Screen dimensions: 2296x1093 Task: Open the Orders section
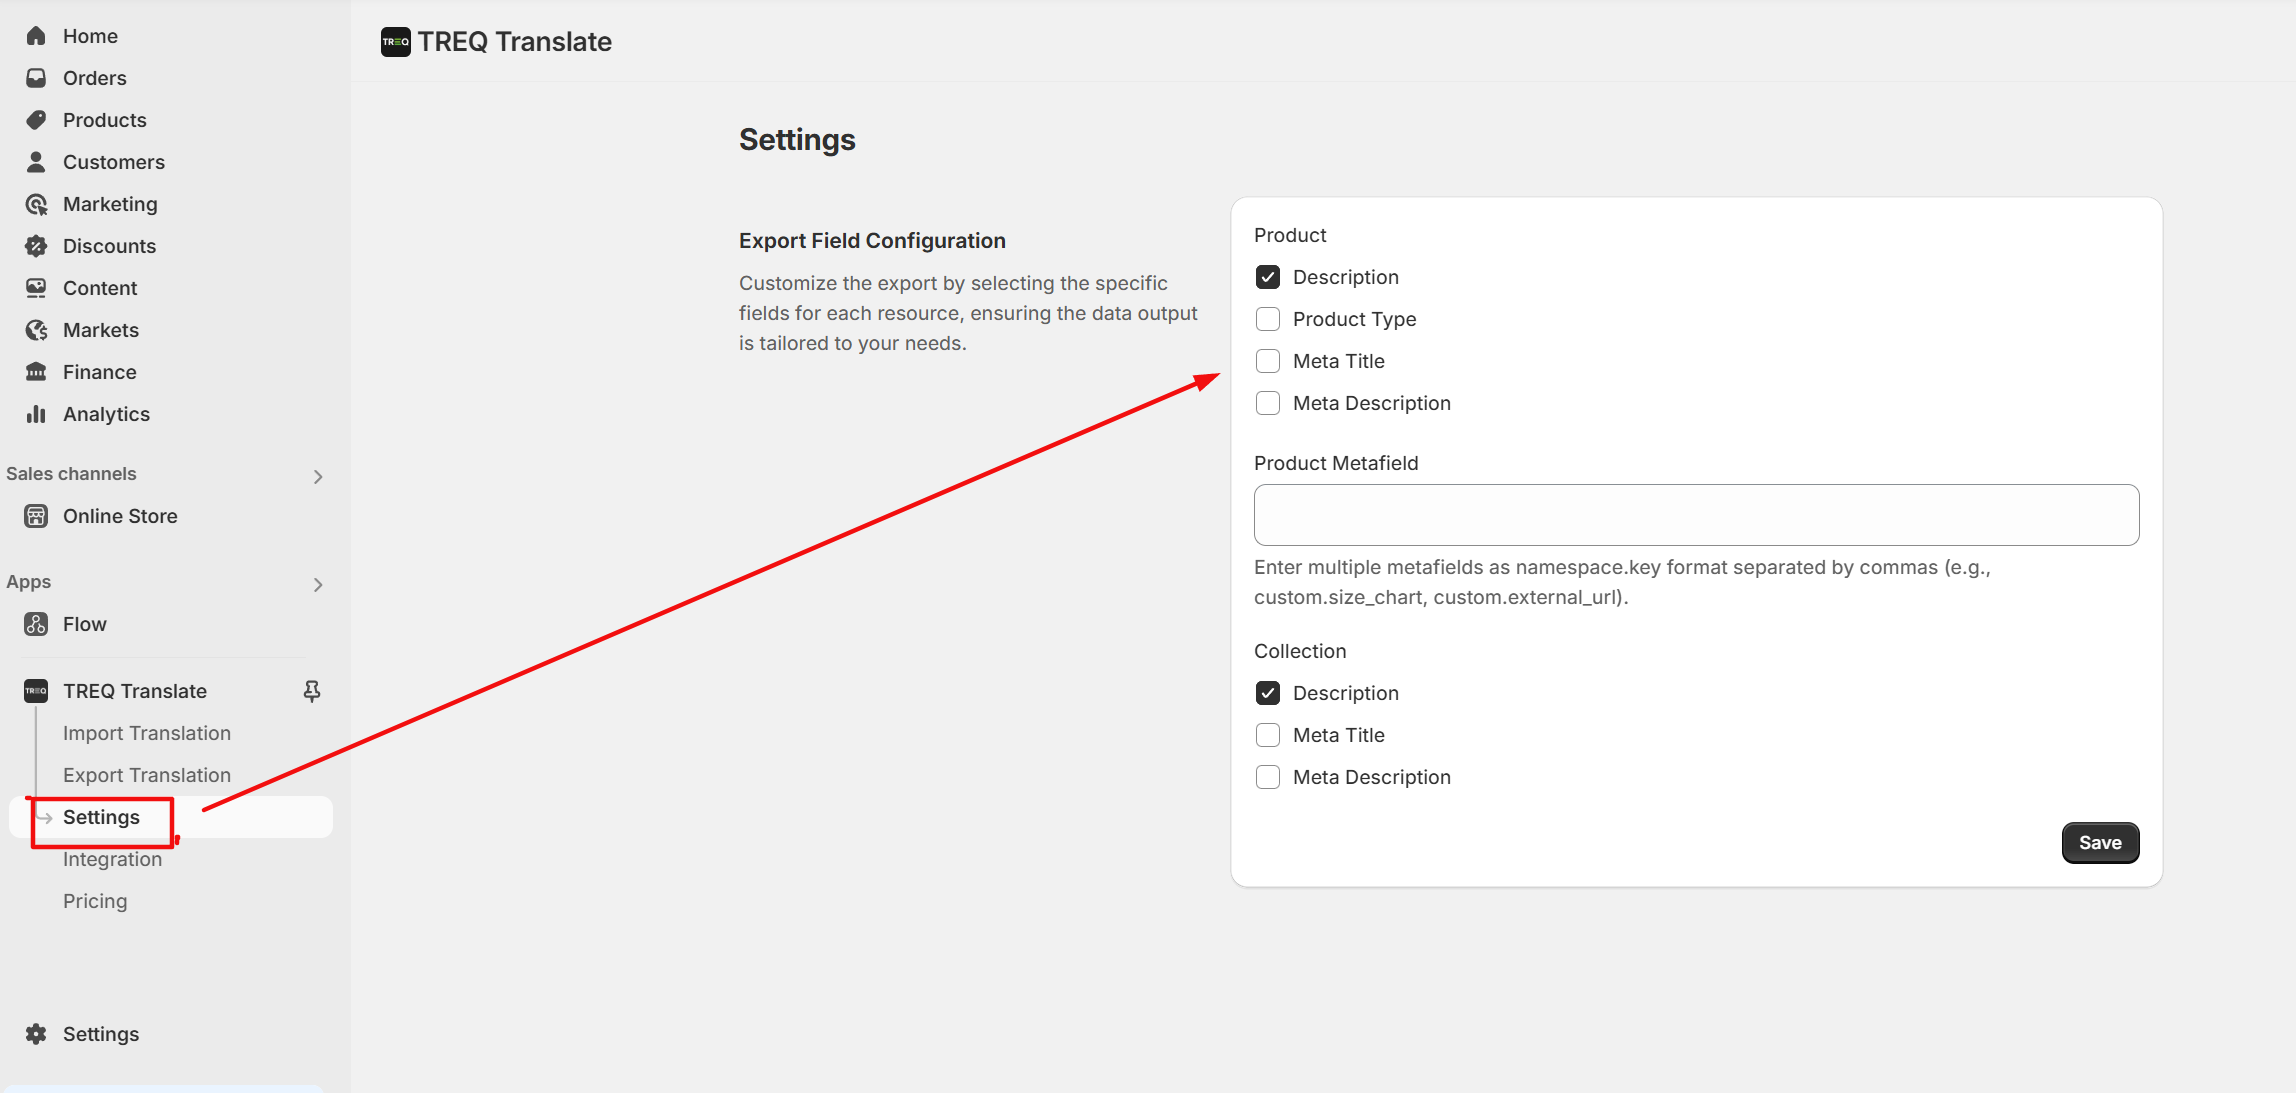point(95,78)
